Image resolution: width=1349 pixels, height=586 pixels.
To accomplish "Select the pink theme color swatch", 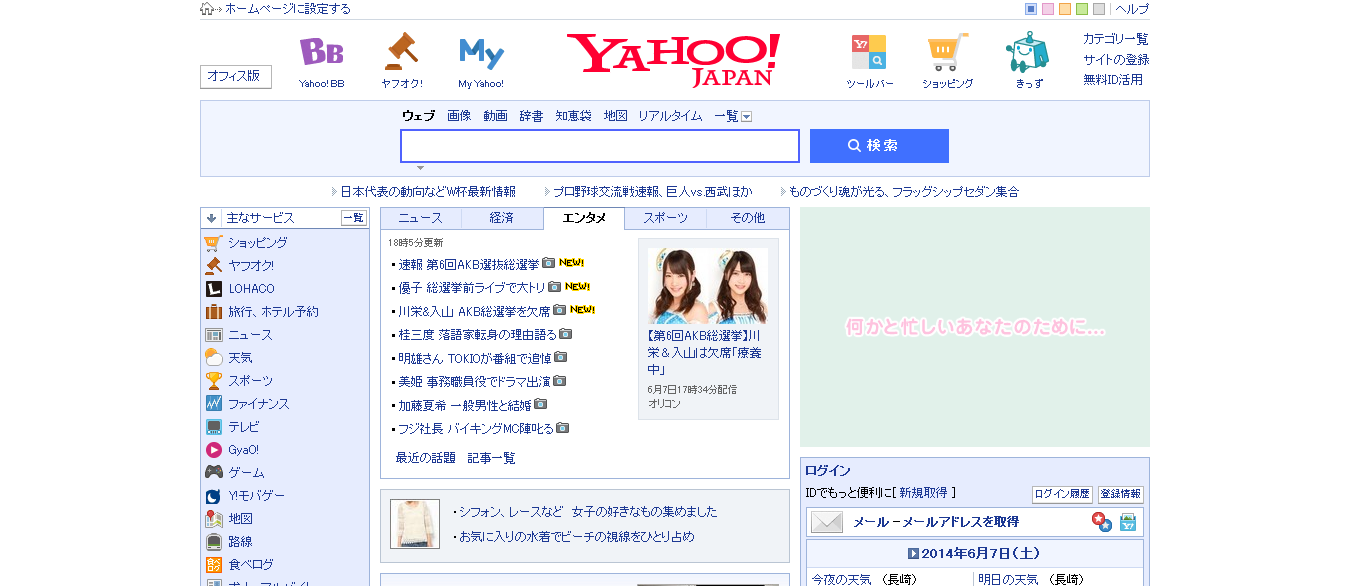I will 1048,9.
